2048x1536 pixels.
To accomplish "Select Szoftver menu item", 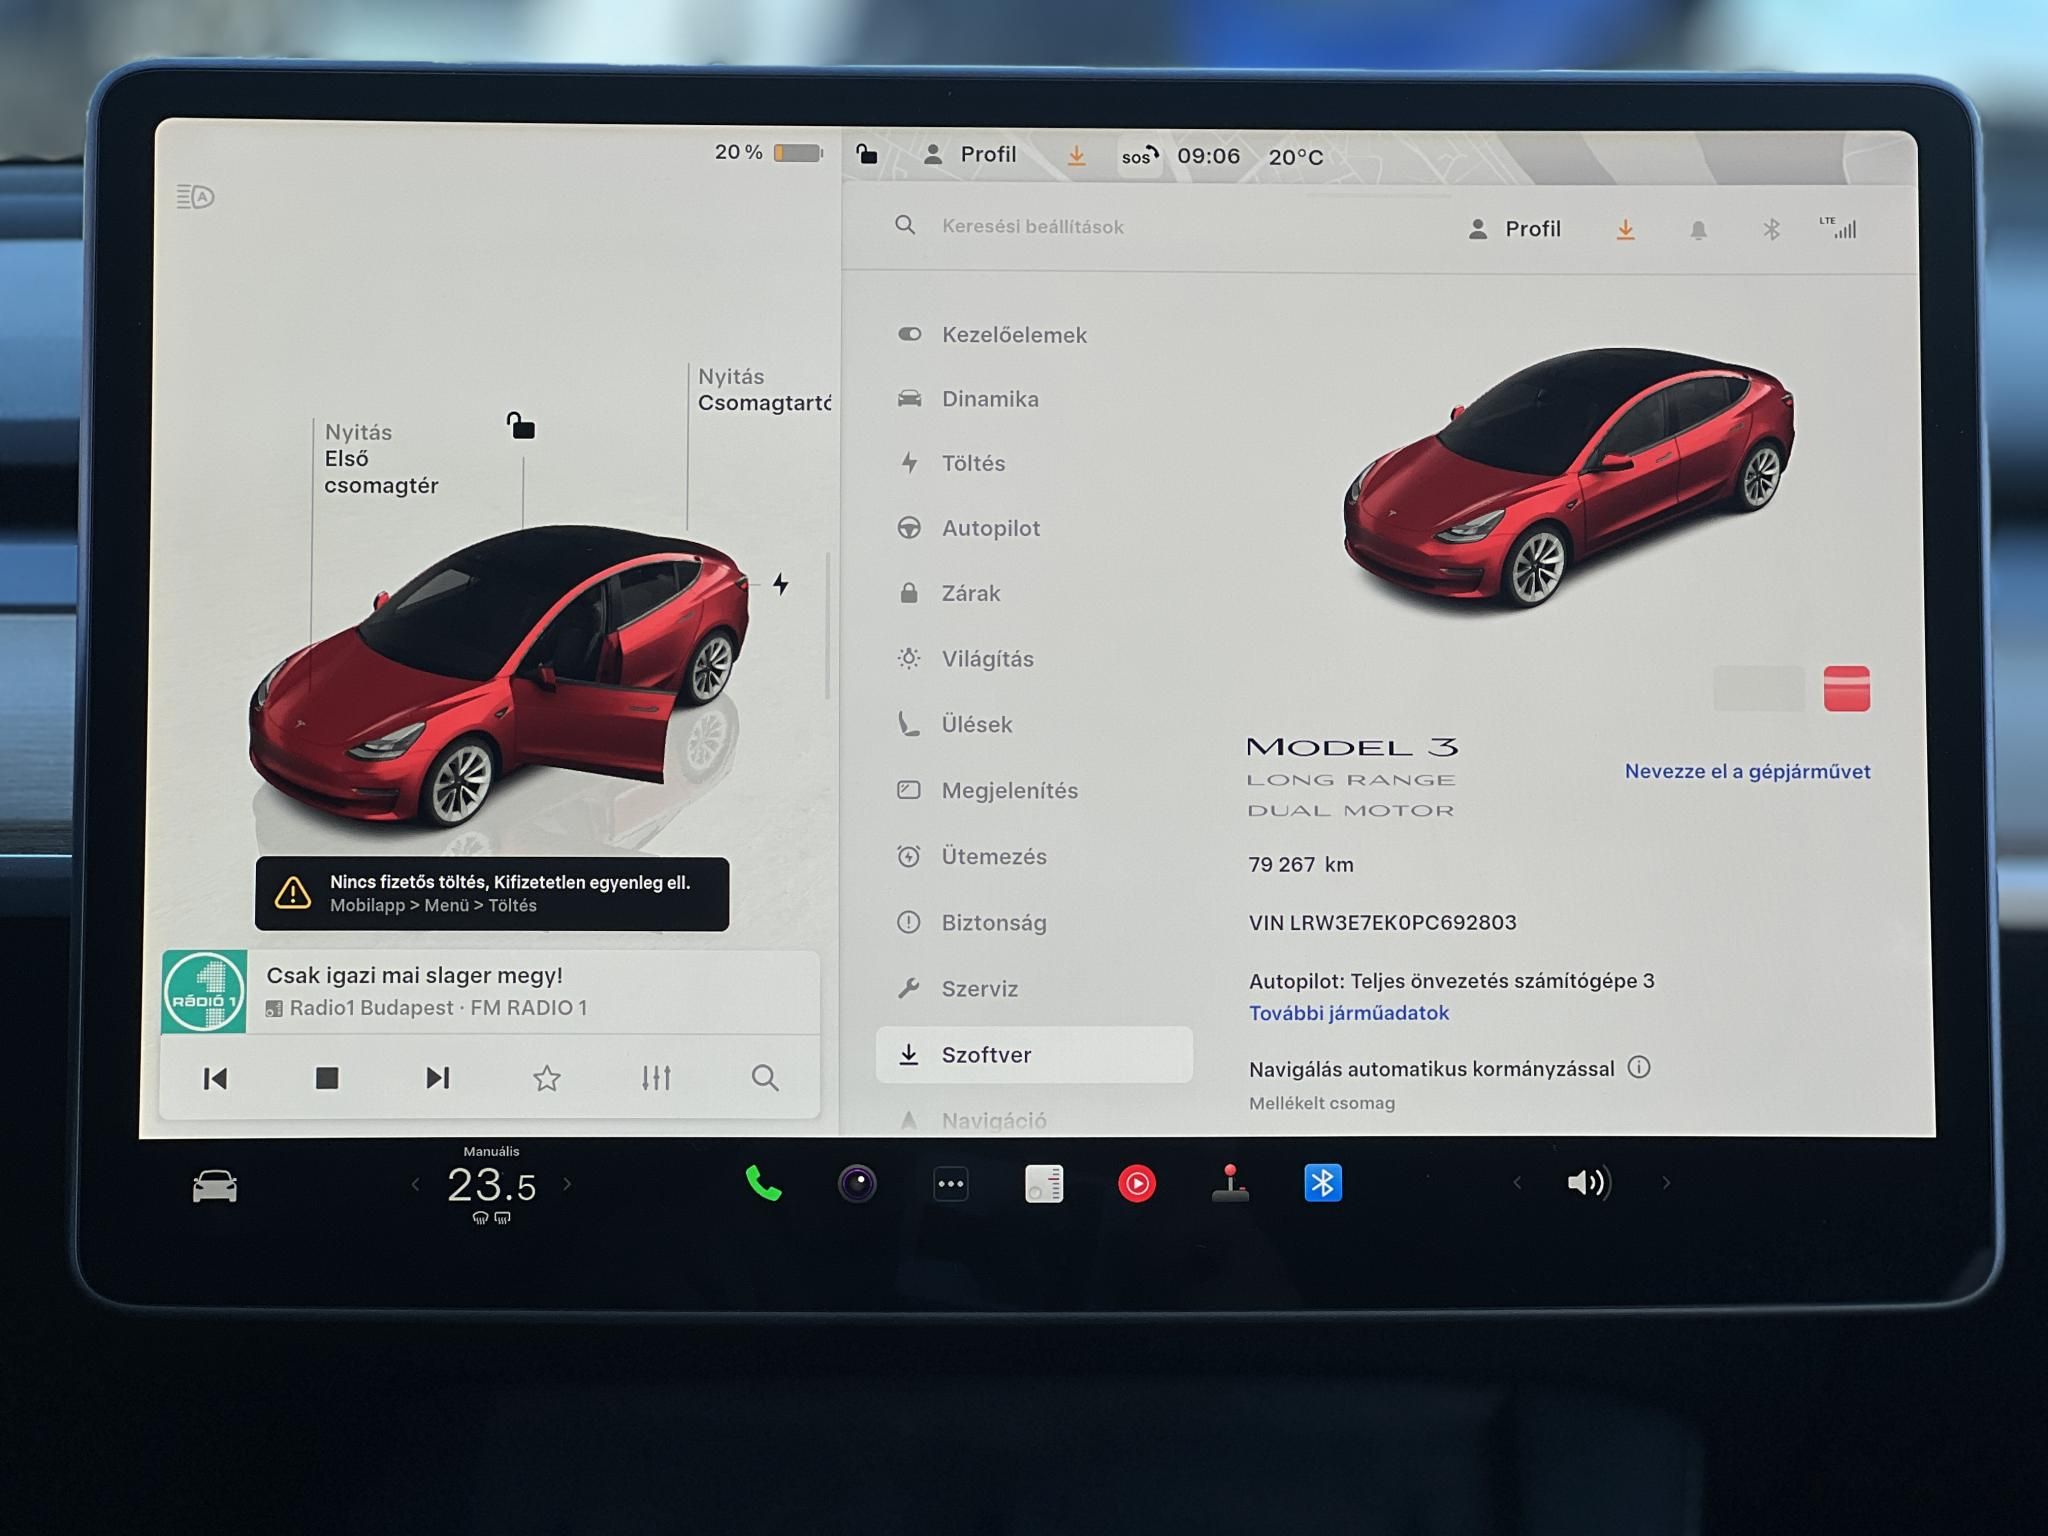I will pyautogui.click(x=1034, y=1054).
